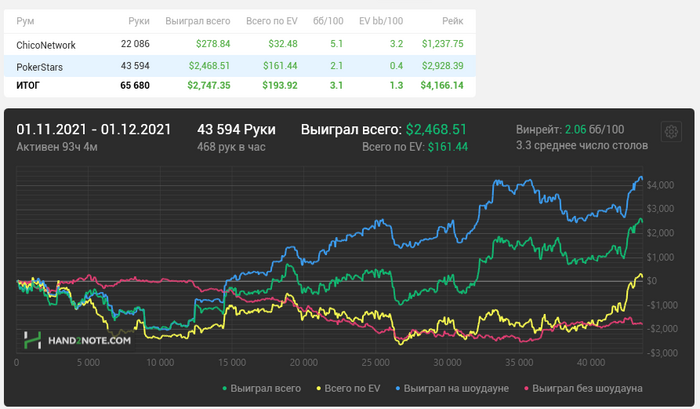Click ChicoNetwork hands value 22 086
This screenshot has width=700, height=409.
click(x=135, y=44)
